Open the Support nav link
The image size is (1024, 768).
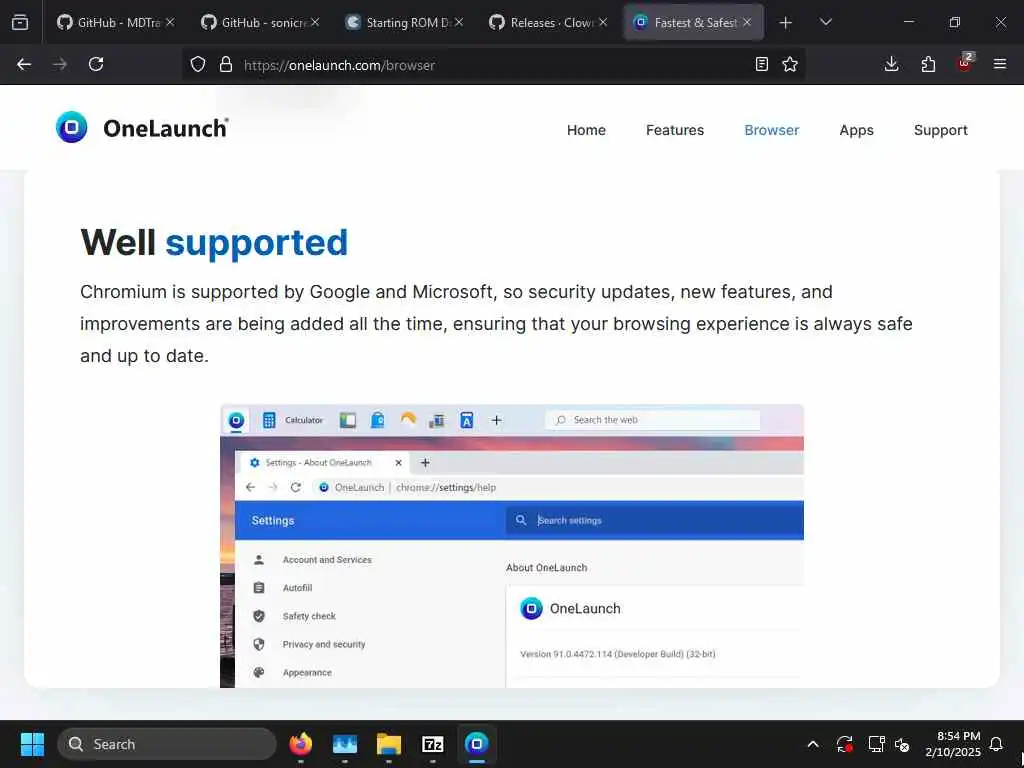[x=940, y=130]
